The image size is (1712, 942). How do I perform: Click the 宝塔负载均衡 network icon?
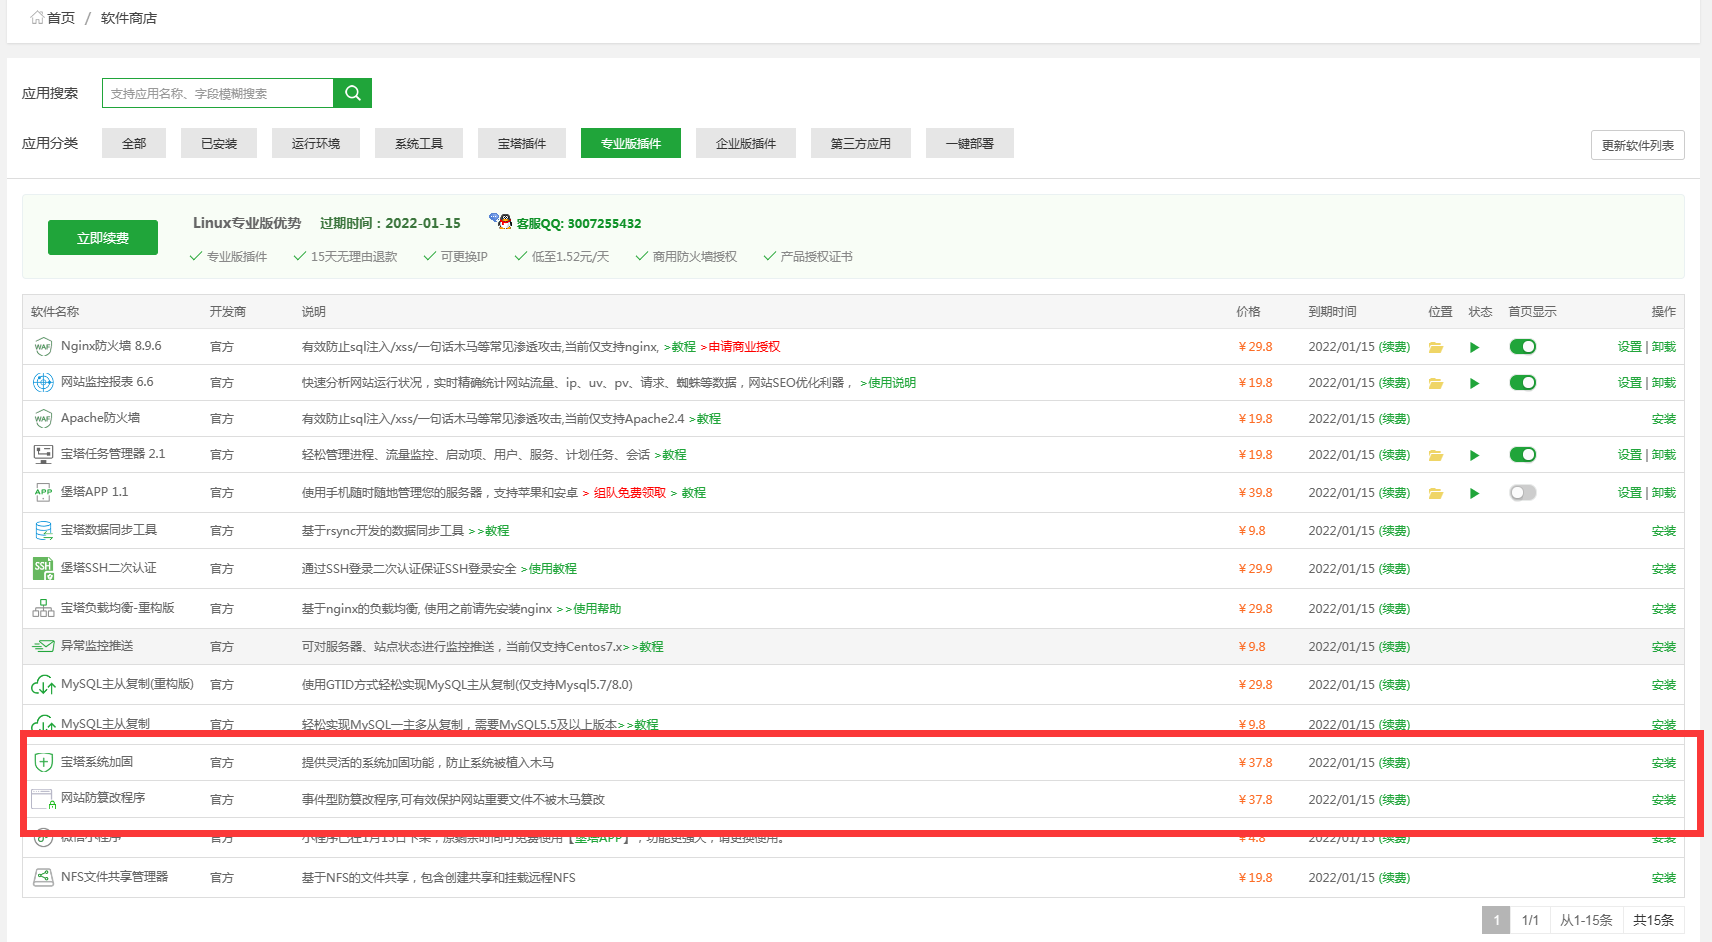tap(43, 608)
